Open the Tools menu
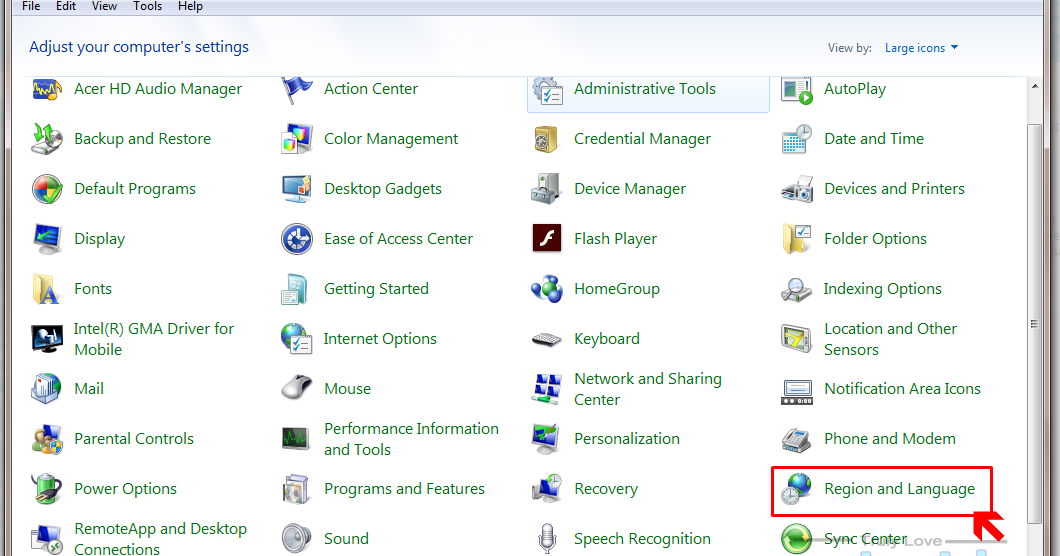1060x556 pixels. (x=147, y=6)
